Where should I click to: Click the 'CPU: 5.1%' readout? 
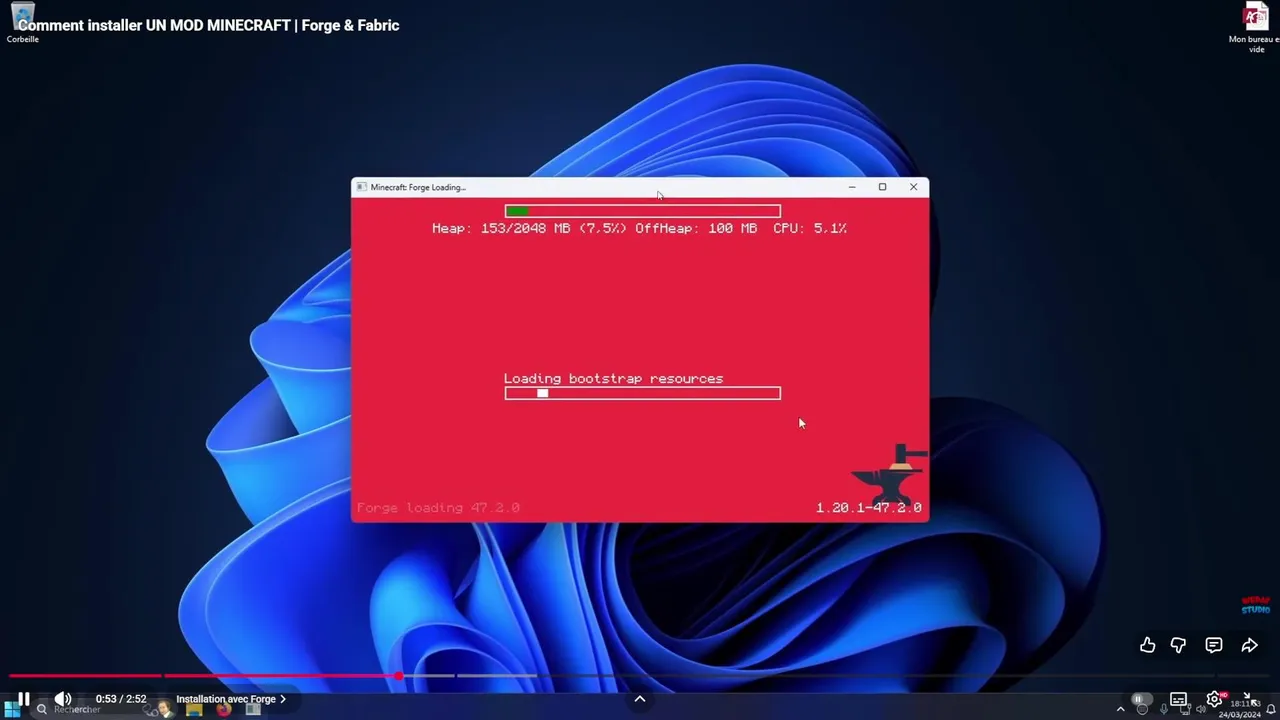click(810, 228)
